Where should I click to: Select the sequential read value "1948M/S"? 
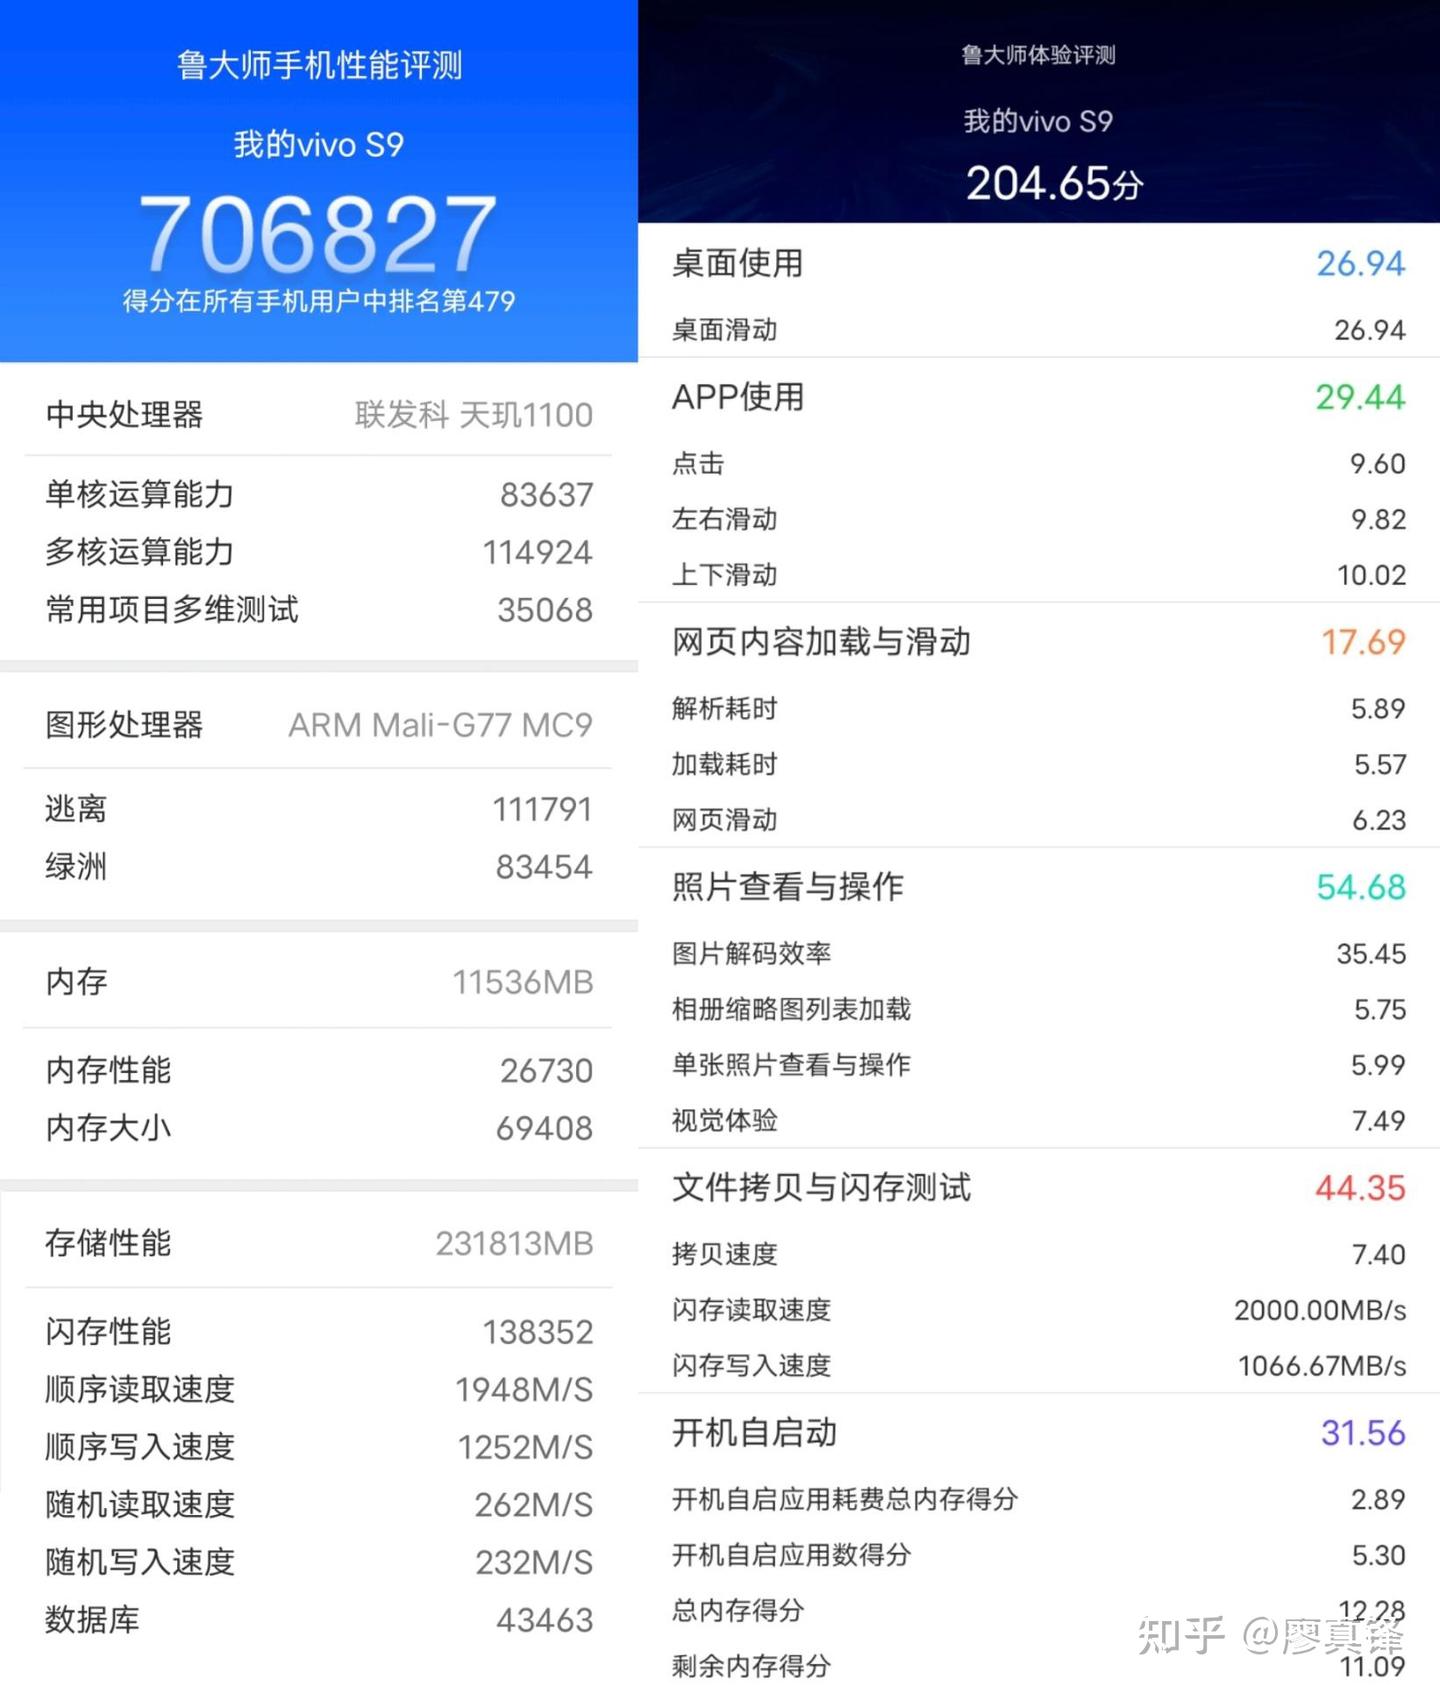click(524, 1389)
